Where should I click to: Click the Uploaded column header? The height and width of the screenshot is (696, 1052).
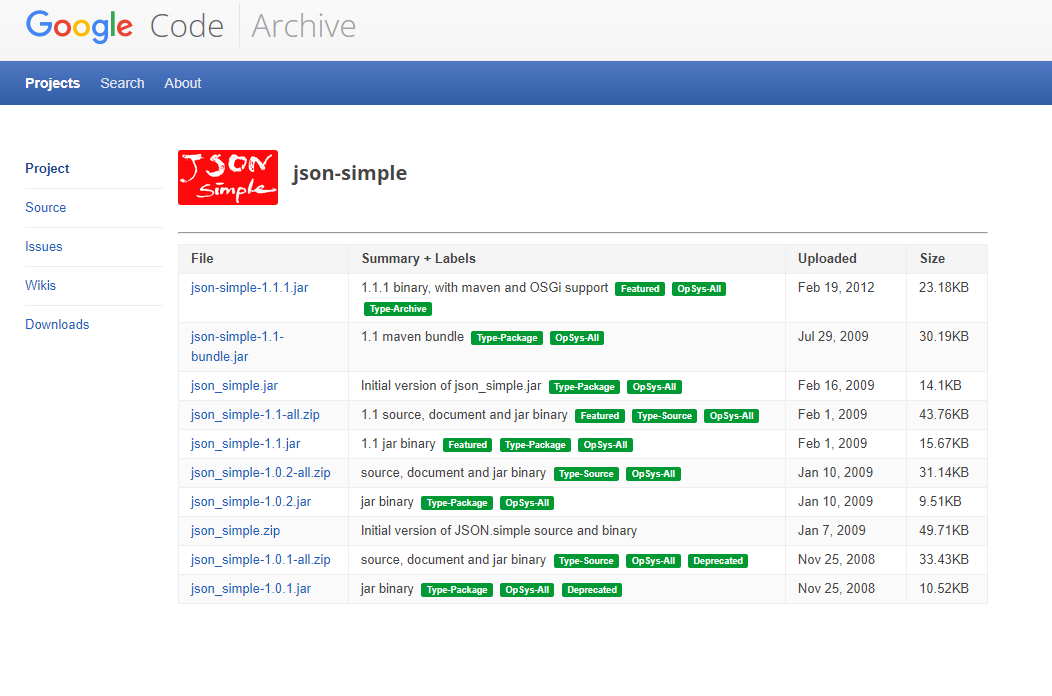point(827,258)
